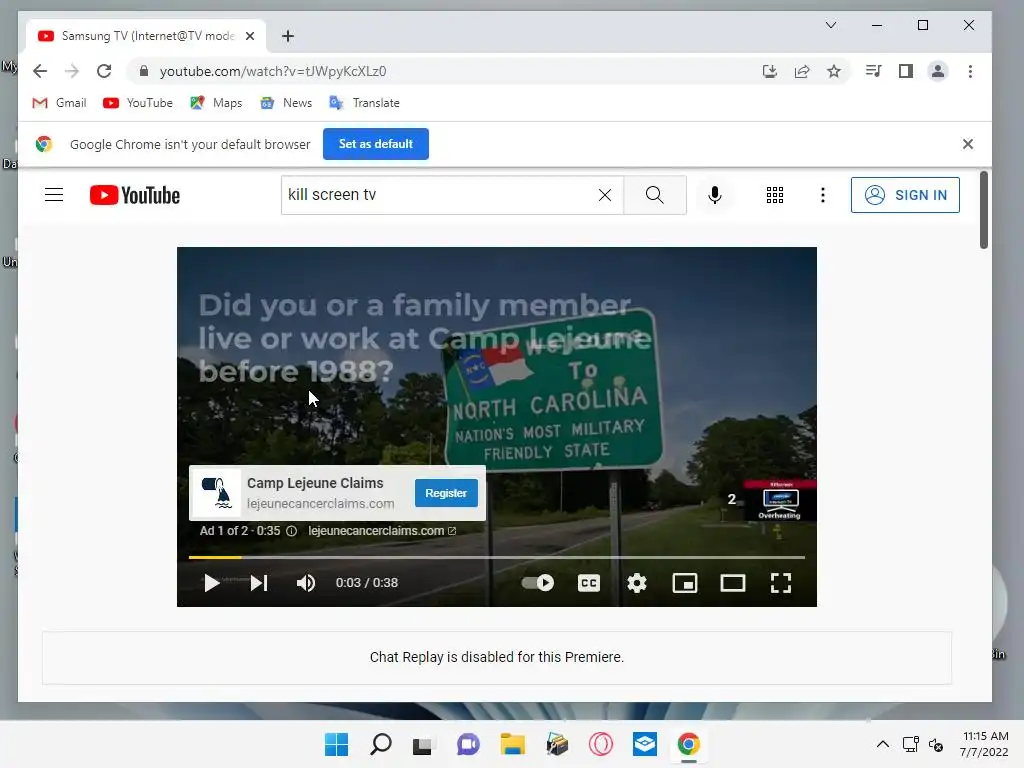The height and width of the screenshot is (768, 1024).
Task: Open File Explorer from taskbar
Action: click(513, 744)
